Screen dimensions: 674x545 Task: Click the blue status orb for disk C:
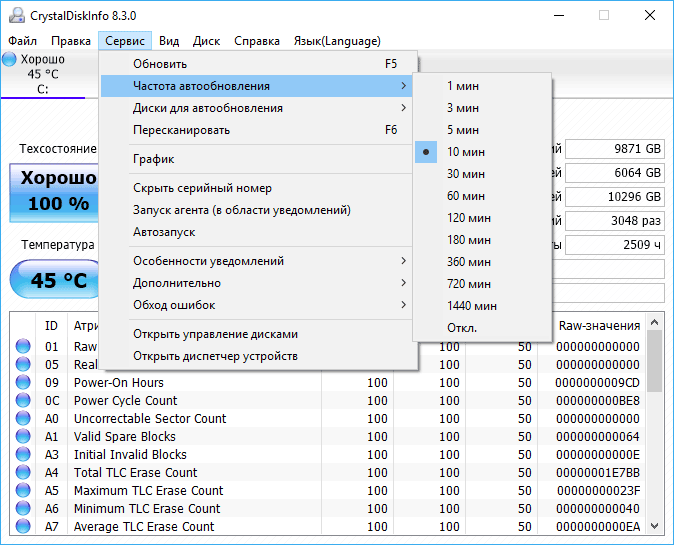pos(9,59)
